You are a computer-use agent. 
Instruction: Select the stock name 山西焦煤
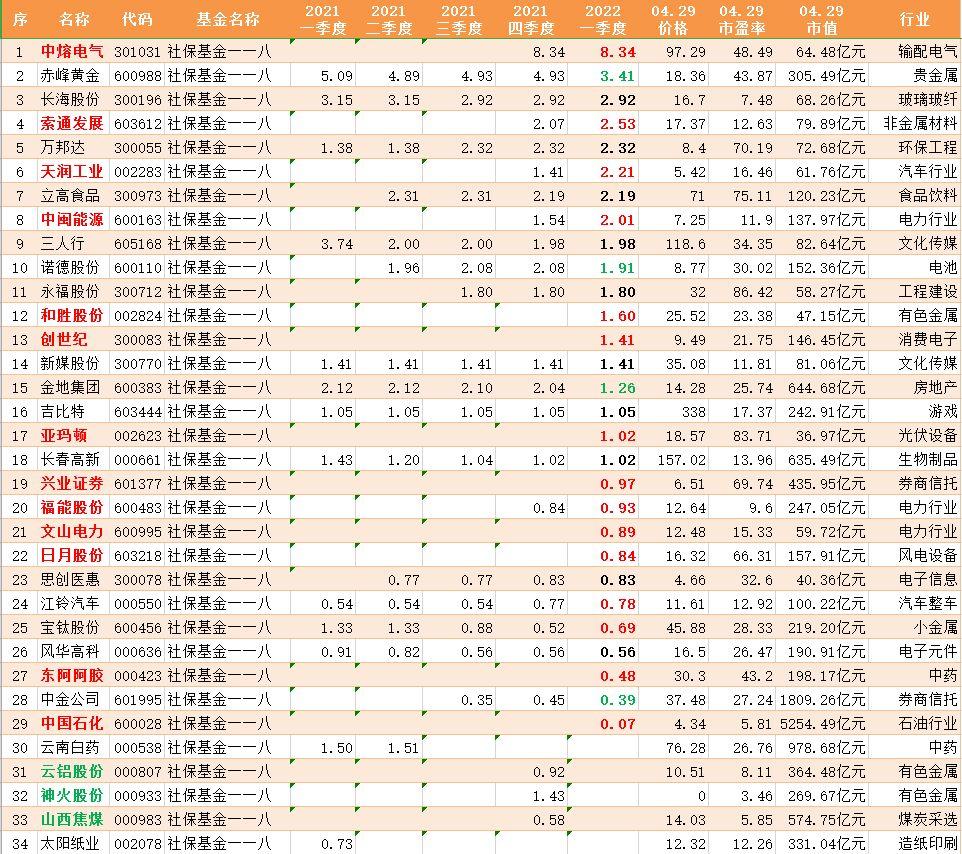pyautogui.click(x=72, y=820)
